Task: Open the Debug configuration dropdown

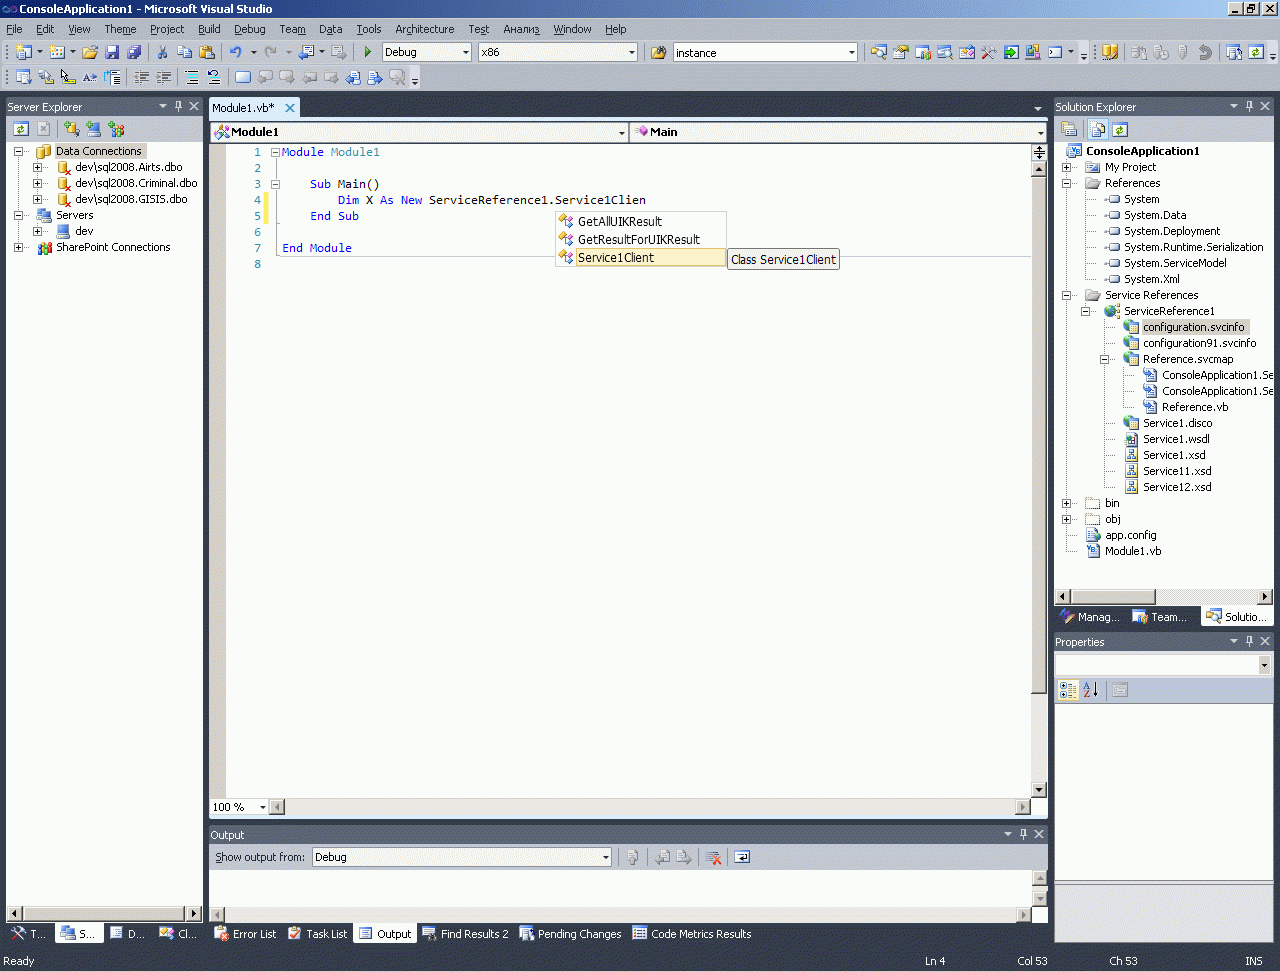Action: pos(465,52)
